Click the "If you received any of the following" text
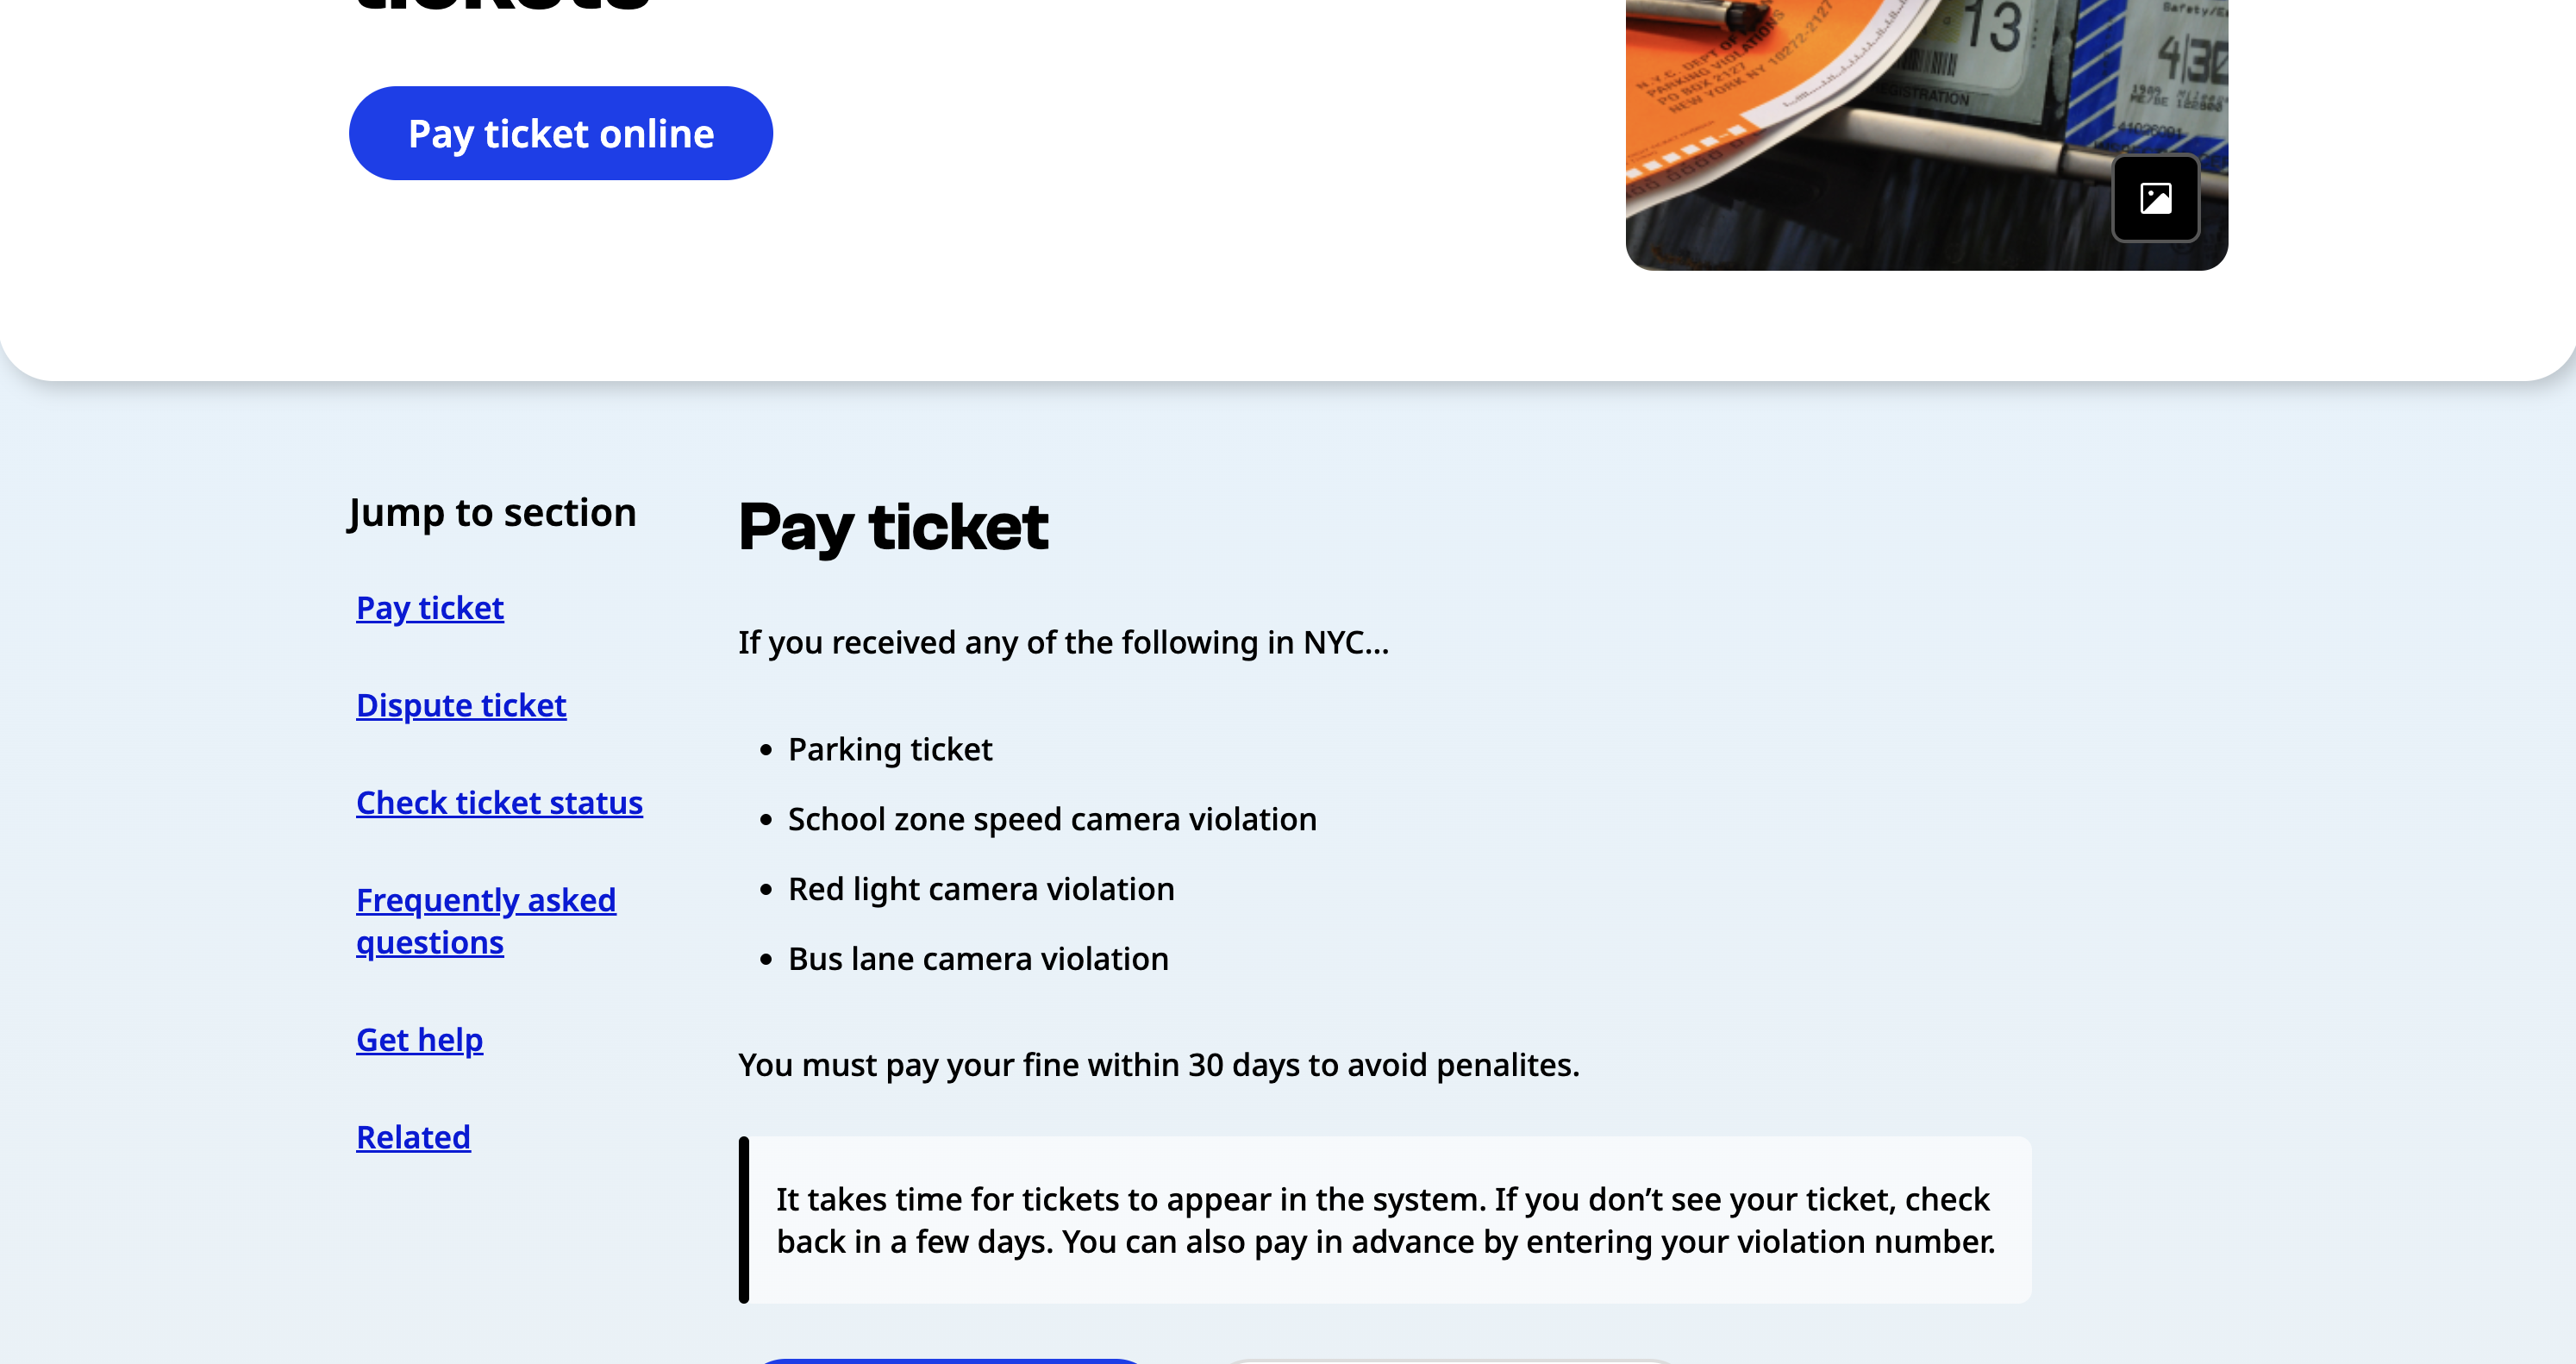Image resolution: width=2576 pixels, height=1364 pixels. pos(1063,643)
